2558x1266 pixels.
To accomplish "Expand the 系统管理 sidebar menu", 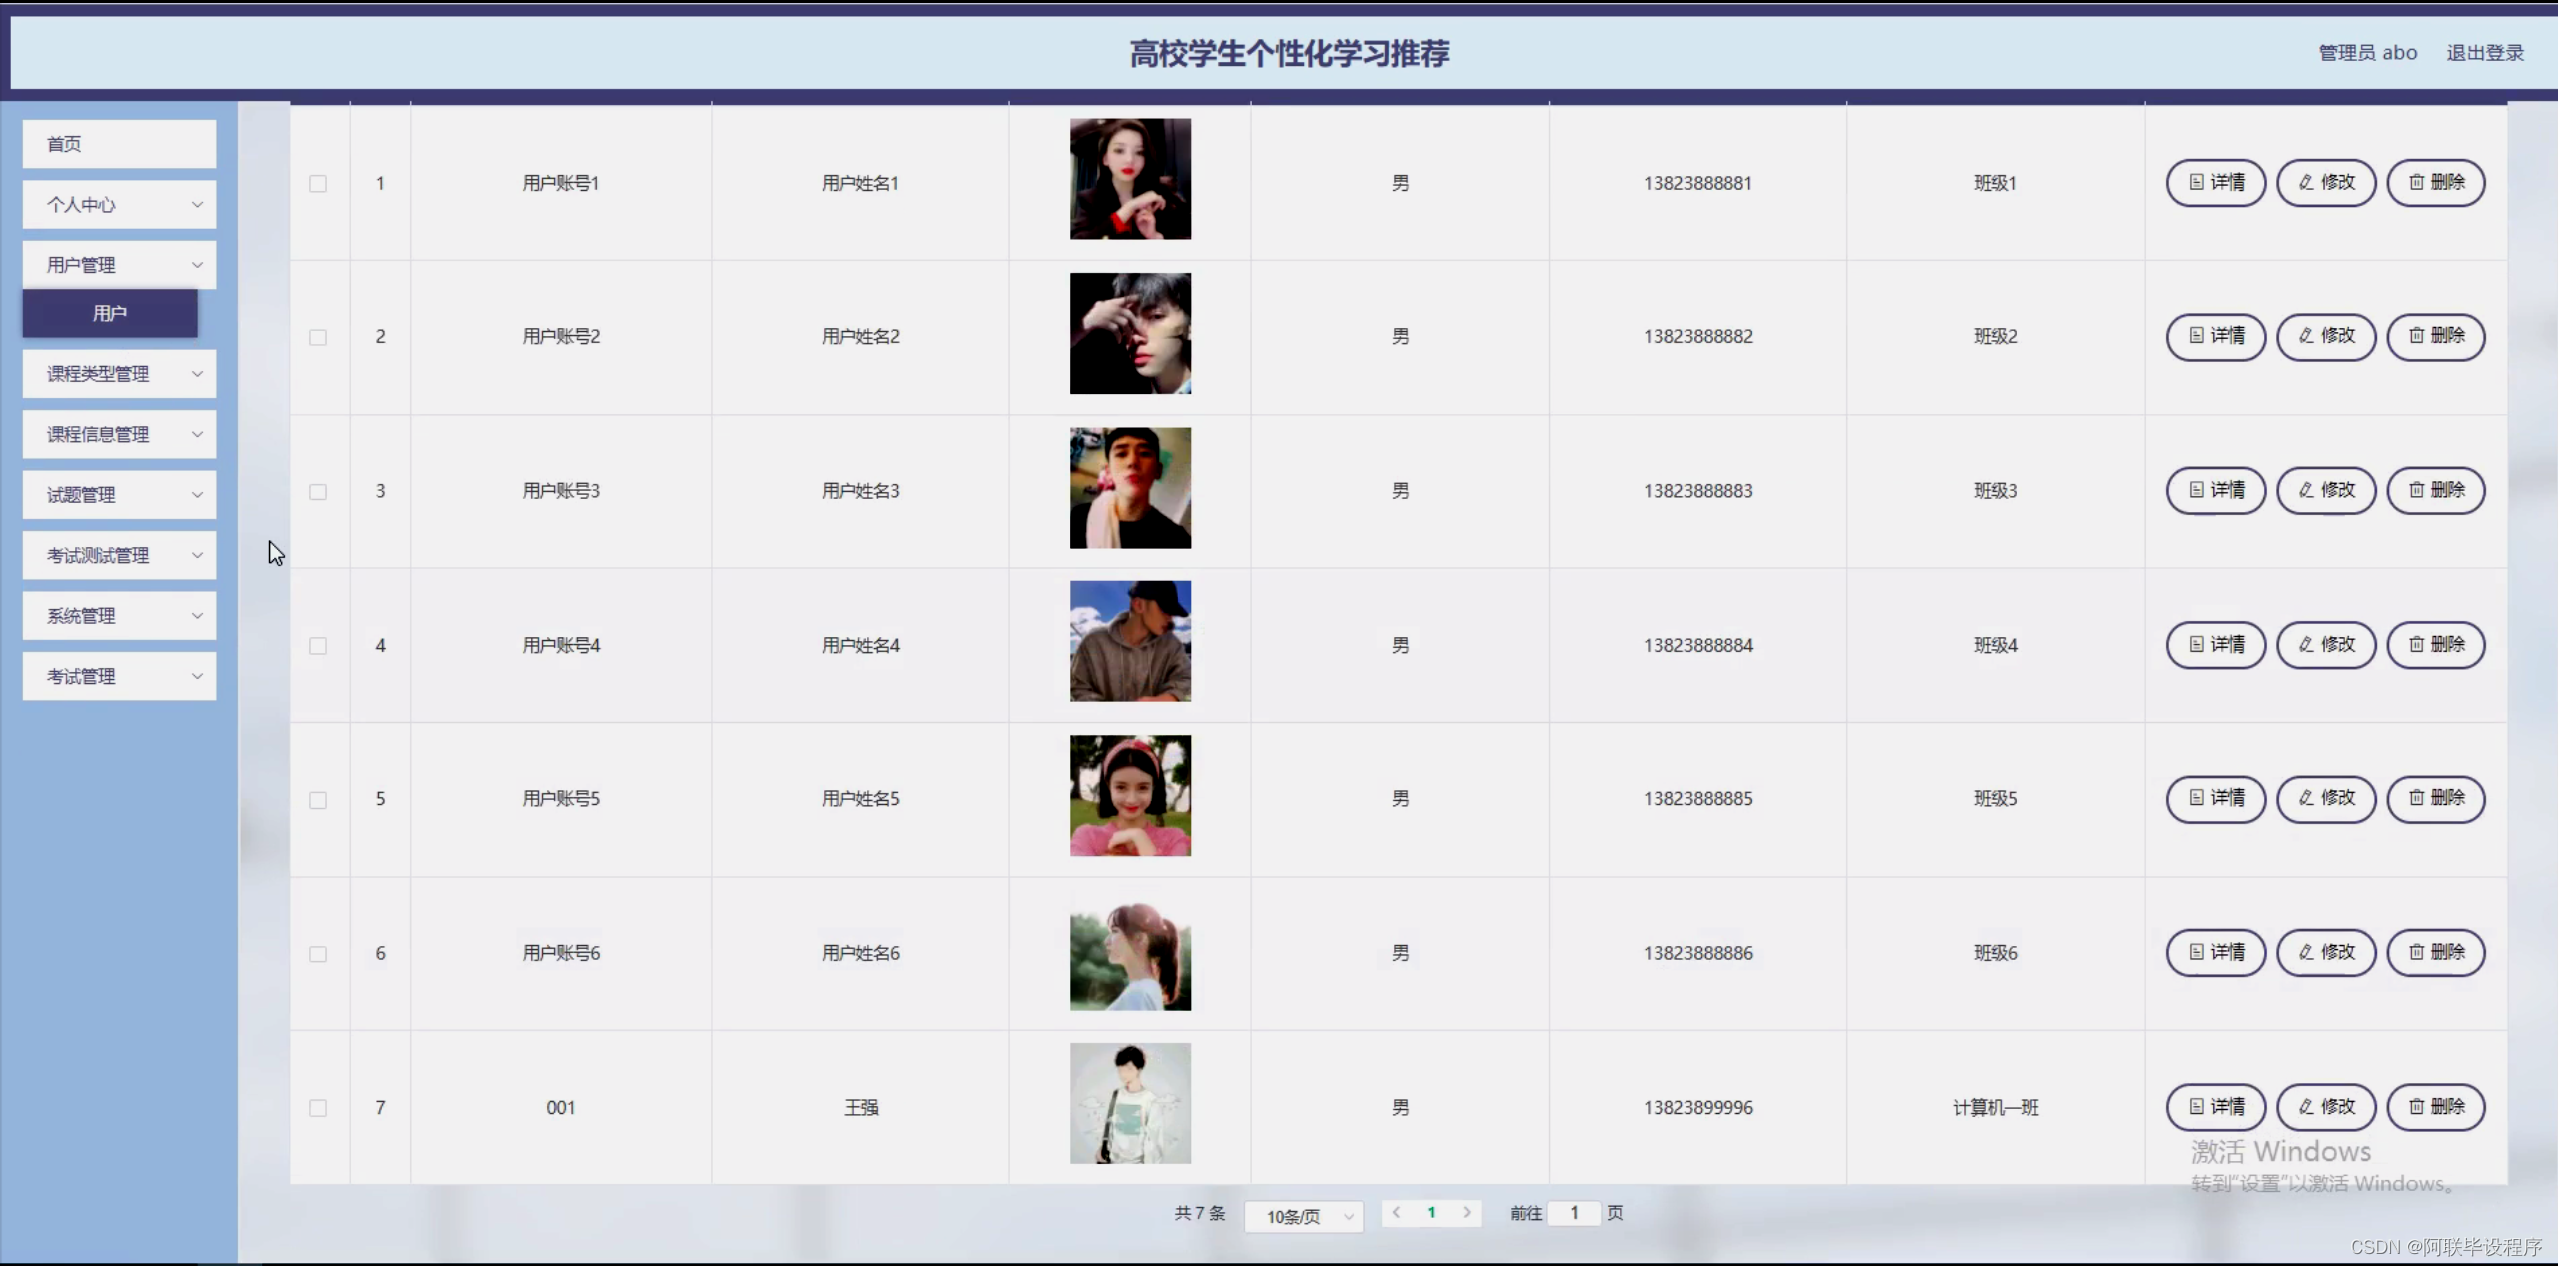I will point(119,615).
